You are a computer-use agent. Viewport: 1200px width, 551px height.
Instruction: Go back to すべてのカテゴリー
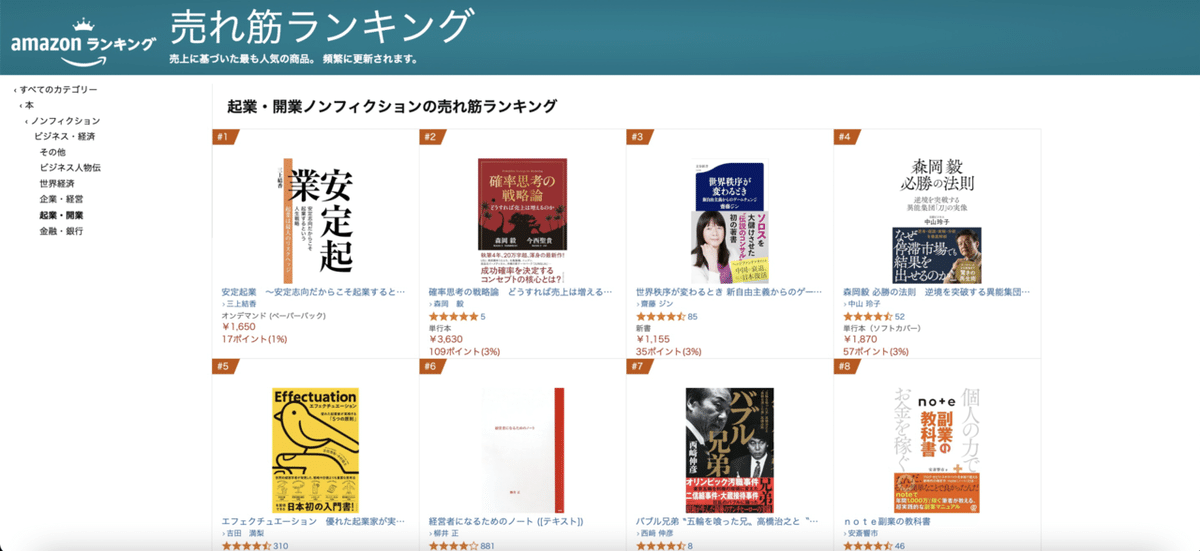click(x=59, y=90)
